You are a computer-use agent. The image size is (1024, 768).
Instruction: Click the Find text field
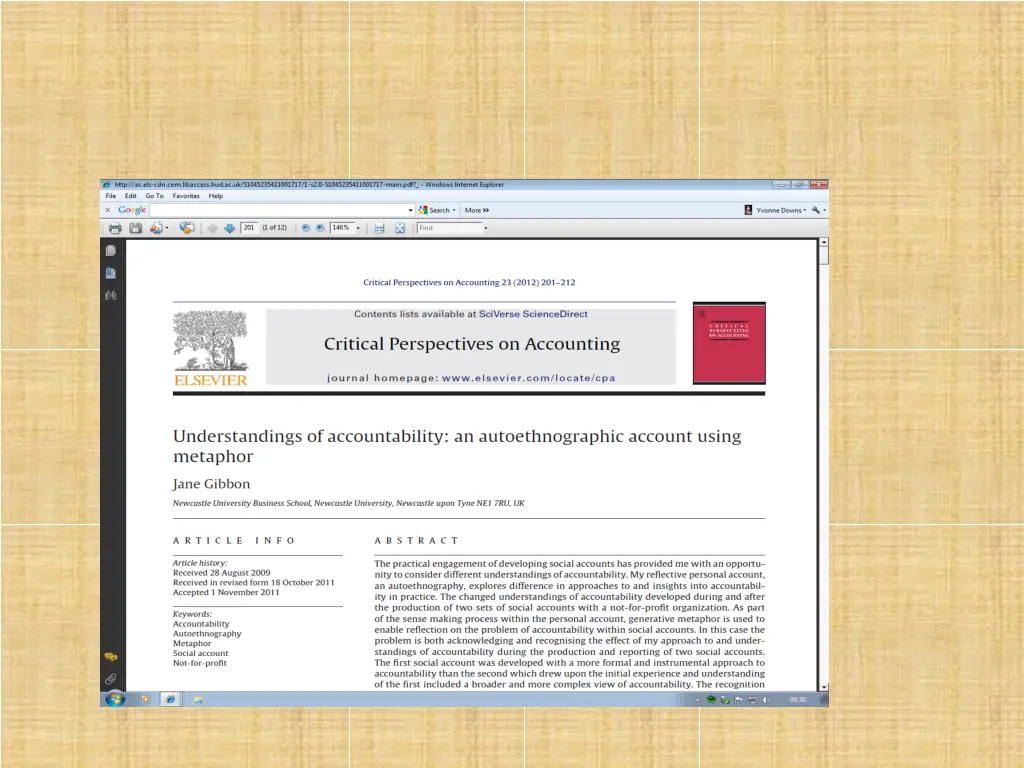449,228
